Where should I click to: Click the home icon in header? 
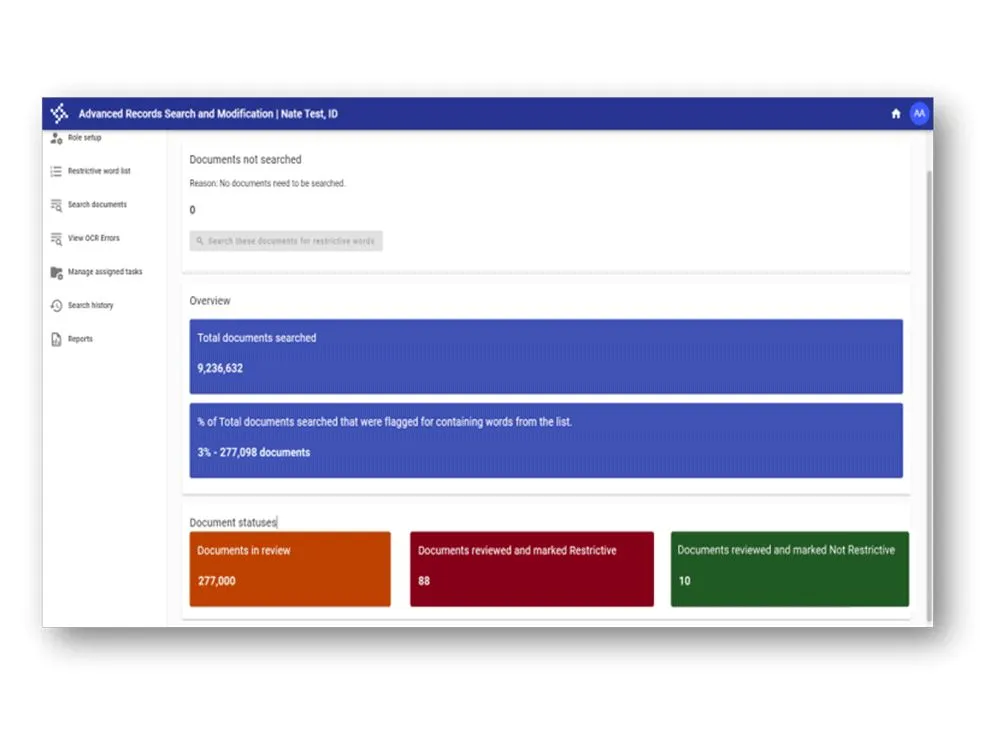(896, 114)
